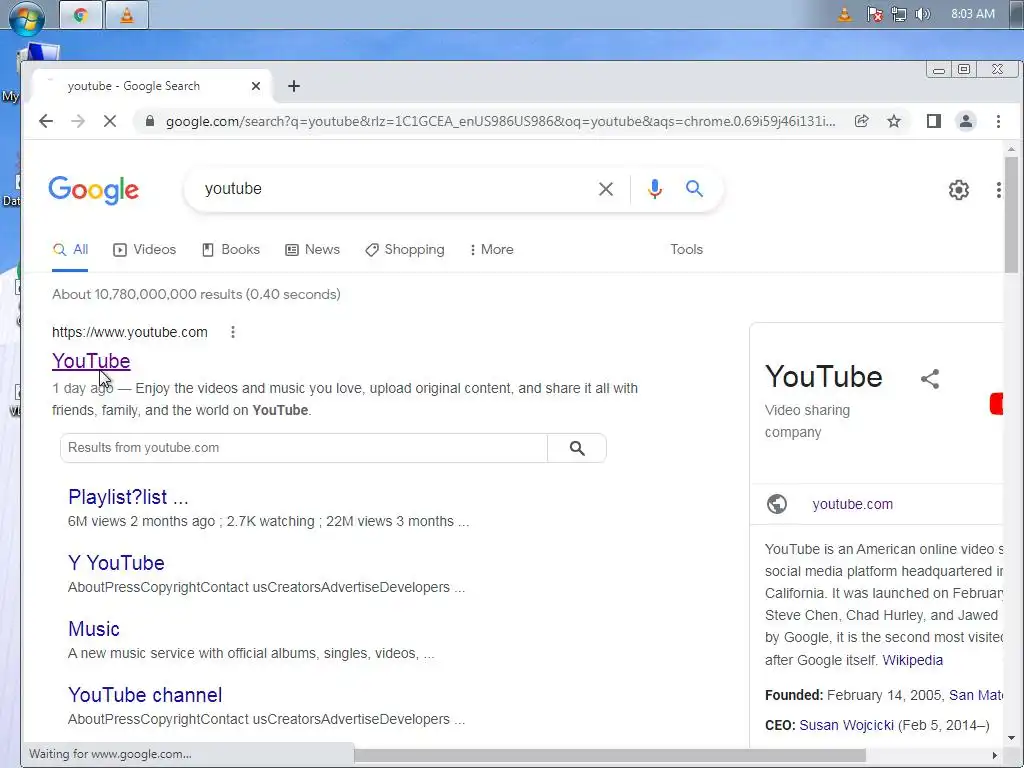Viewport: 1024px width, 768px height.
Task: Open Chrome's three-dot menu
Action: coord(998,121)
